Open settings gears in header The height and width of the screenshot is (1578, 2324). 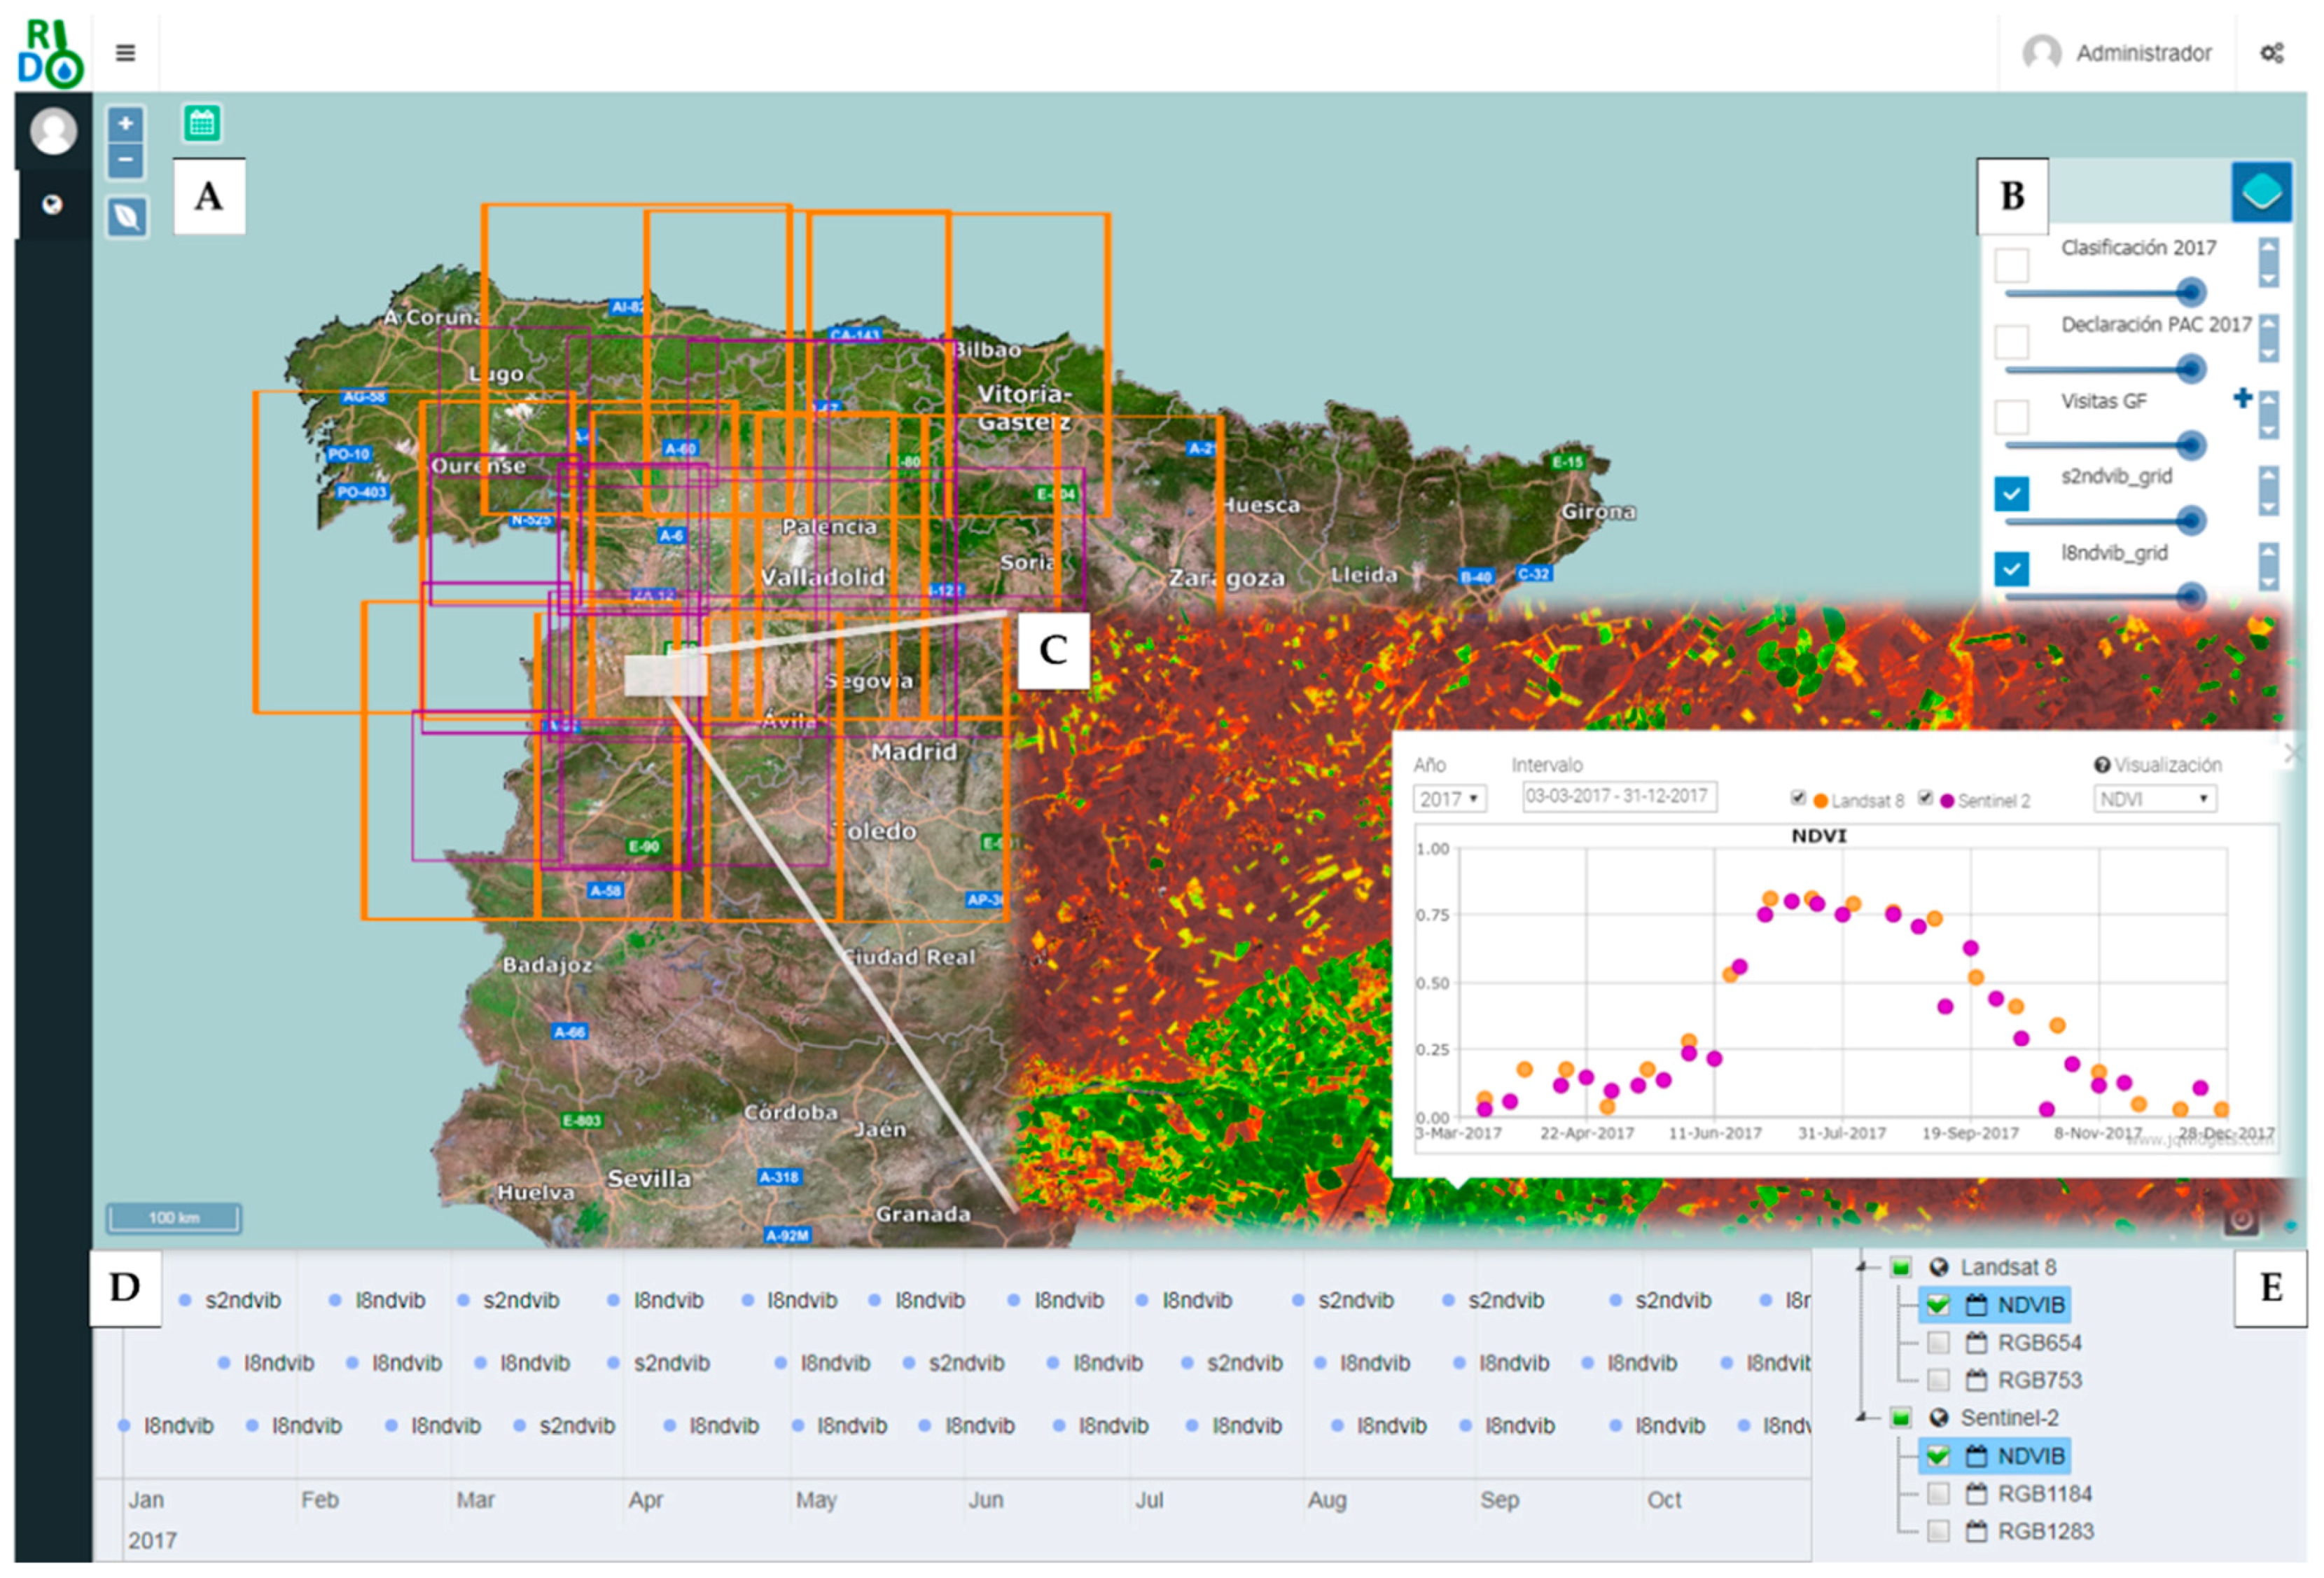(2271, 53)
